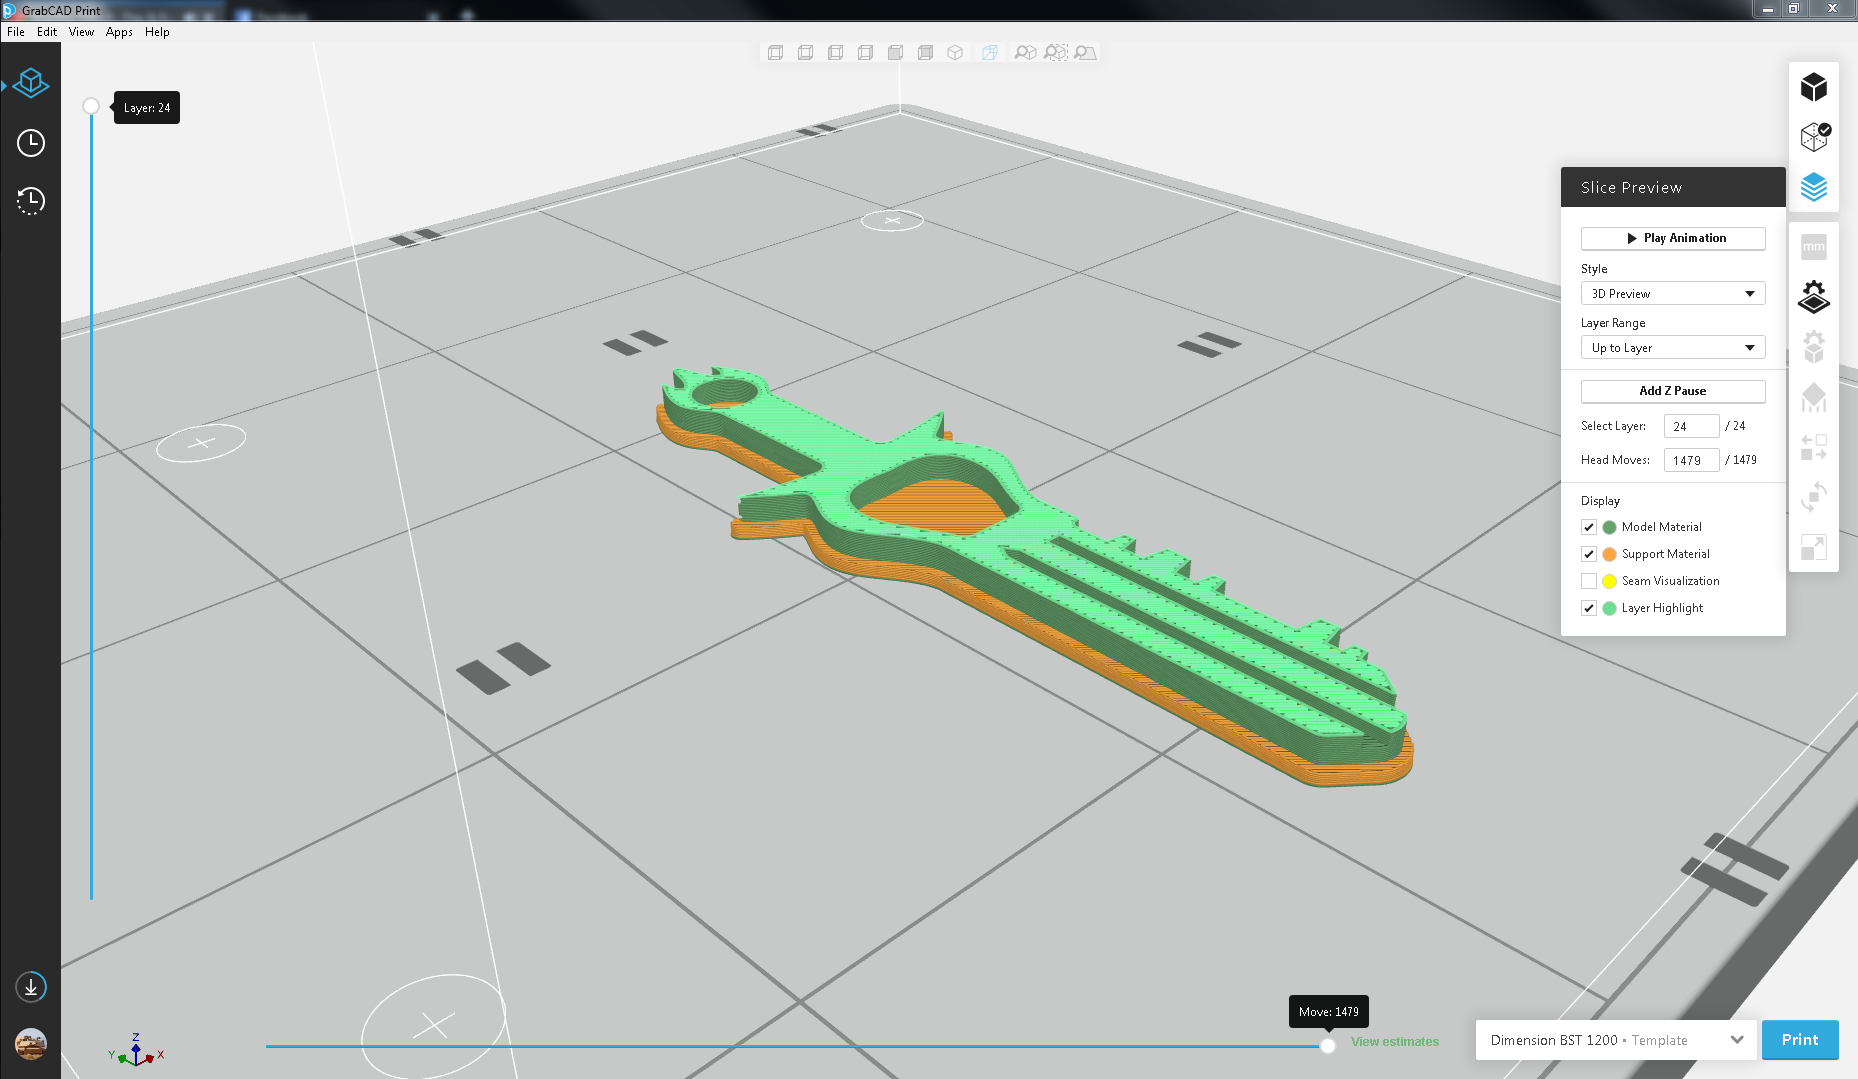The height and width of the screenshot is (1079, 1858).
Task: Toggle the Layer Highlight checkbox
Action: 1588,608
